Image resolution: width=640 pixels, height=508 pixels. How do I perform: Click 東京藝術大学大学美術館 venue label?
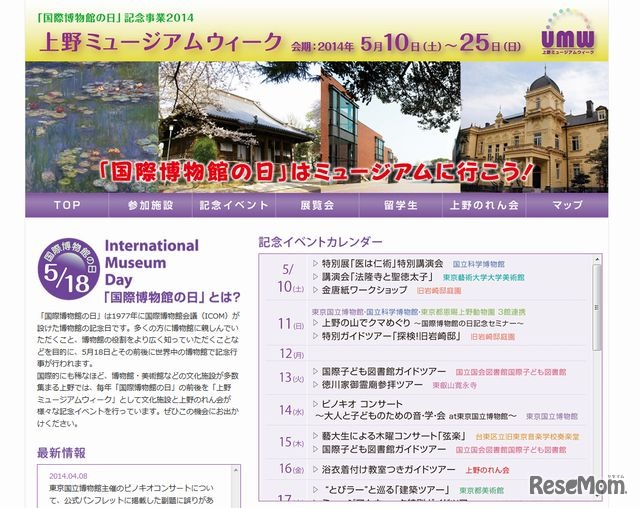pos(484,278)
